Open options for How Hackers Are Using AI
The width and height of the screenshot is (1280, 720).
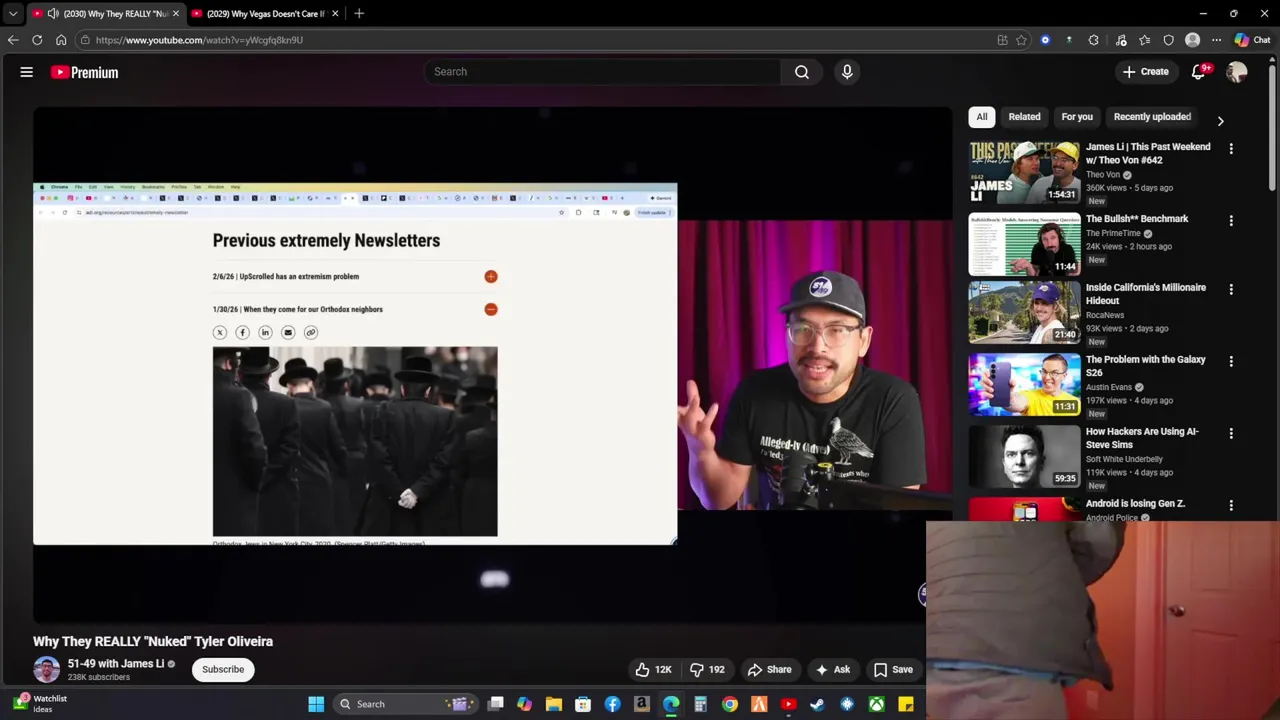(x=1231, y=434)
